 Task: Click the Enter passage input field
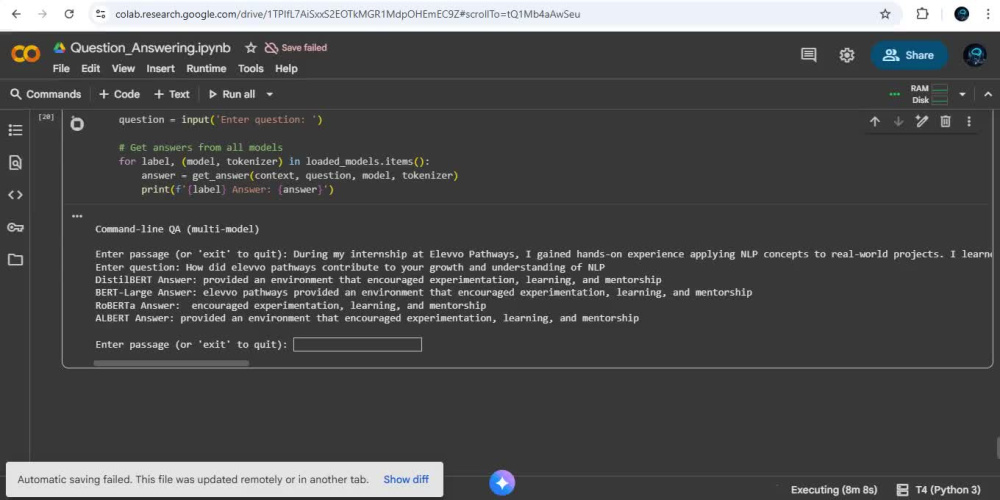[x=357, y=344]
